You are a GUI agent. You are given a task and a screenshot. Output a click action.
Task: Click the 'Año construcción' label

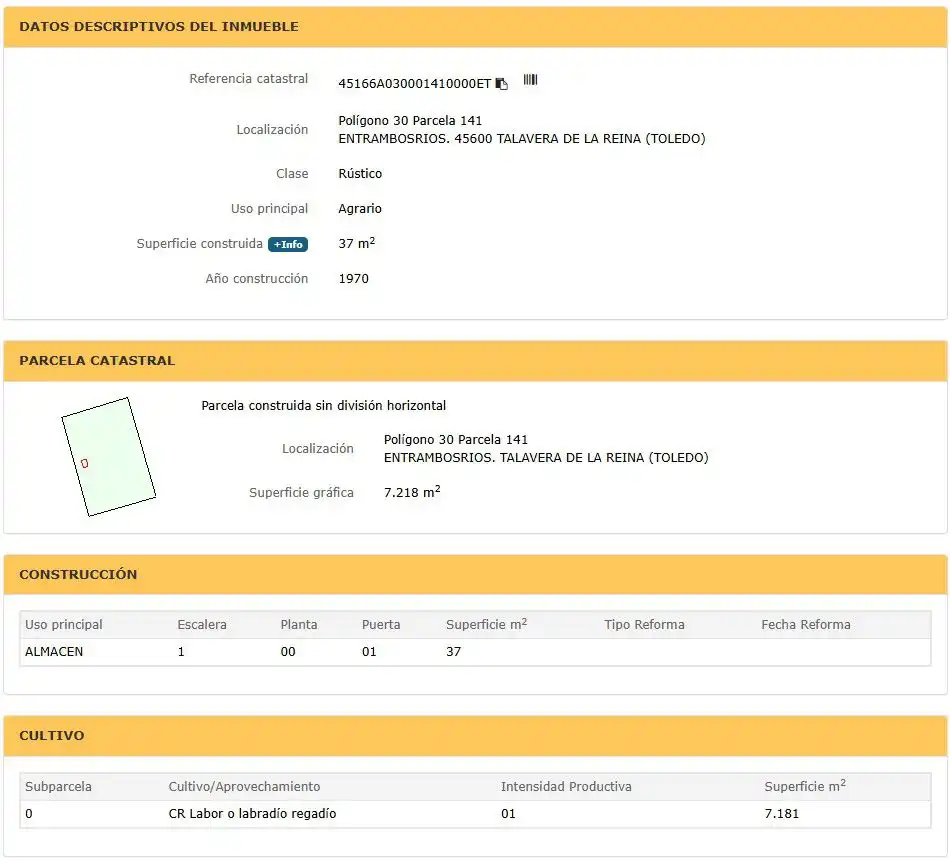click(x=256, y=279)
